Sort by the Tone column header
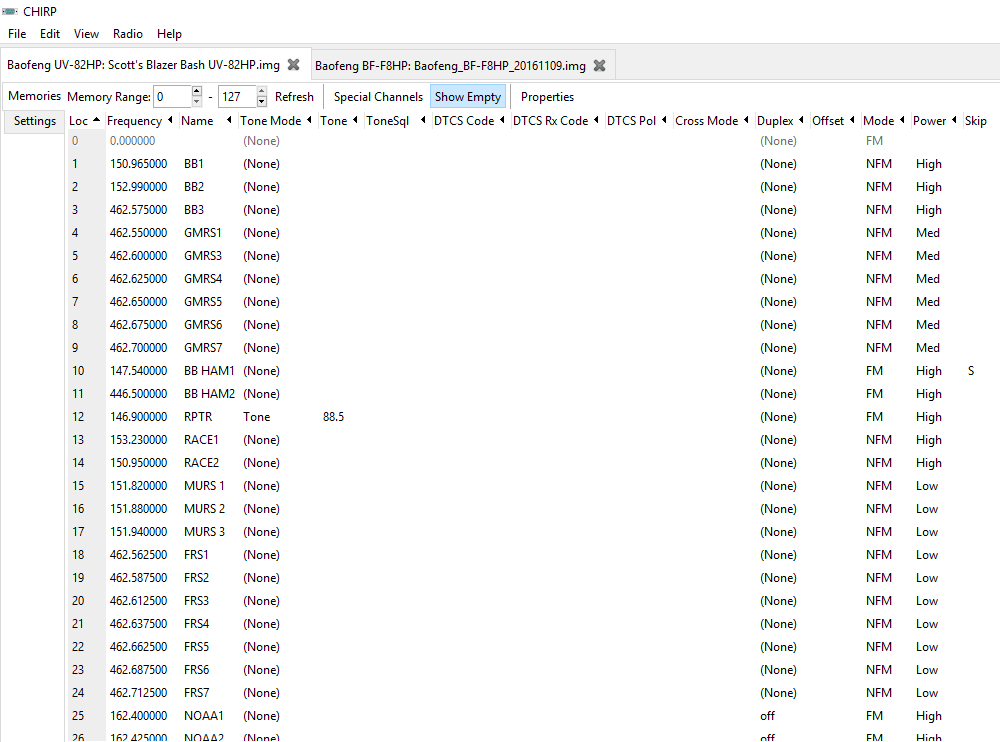 point(339,121)
